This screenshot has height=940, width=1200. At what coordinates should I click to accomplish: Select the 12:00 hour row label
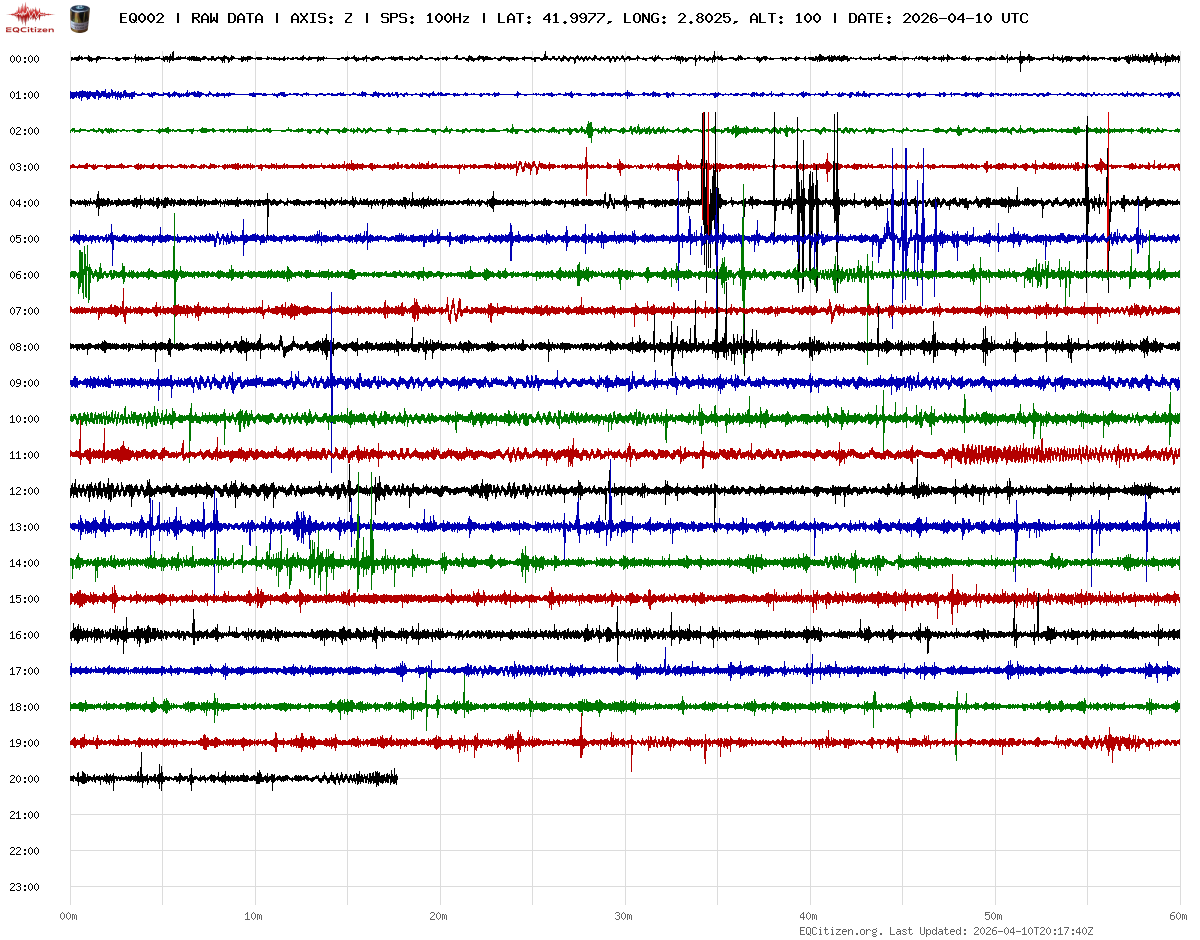tap(24, 491)
